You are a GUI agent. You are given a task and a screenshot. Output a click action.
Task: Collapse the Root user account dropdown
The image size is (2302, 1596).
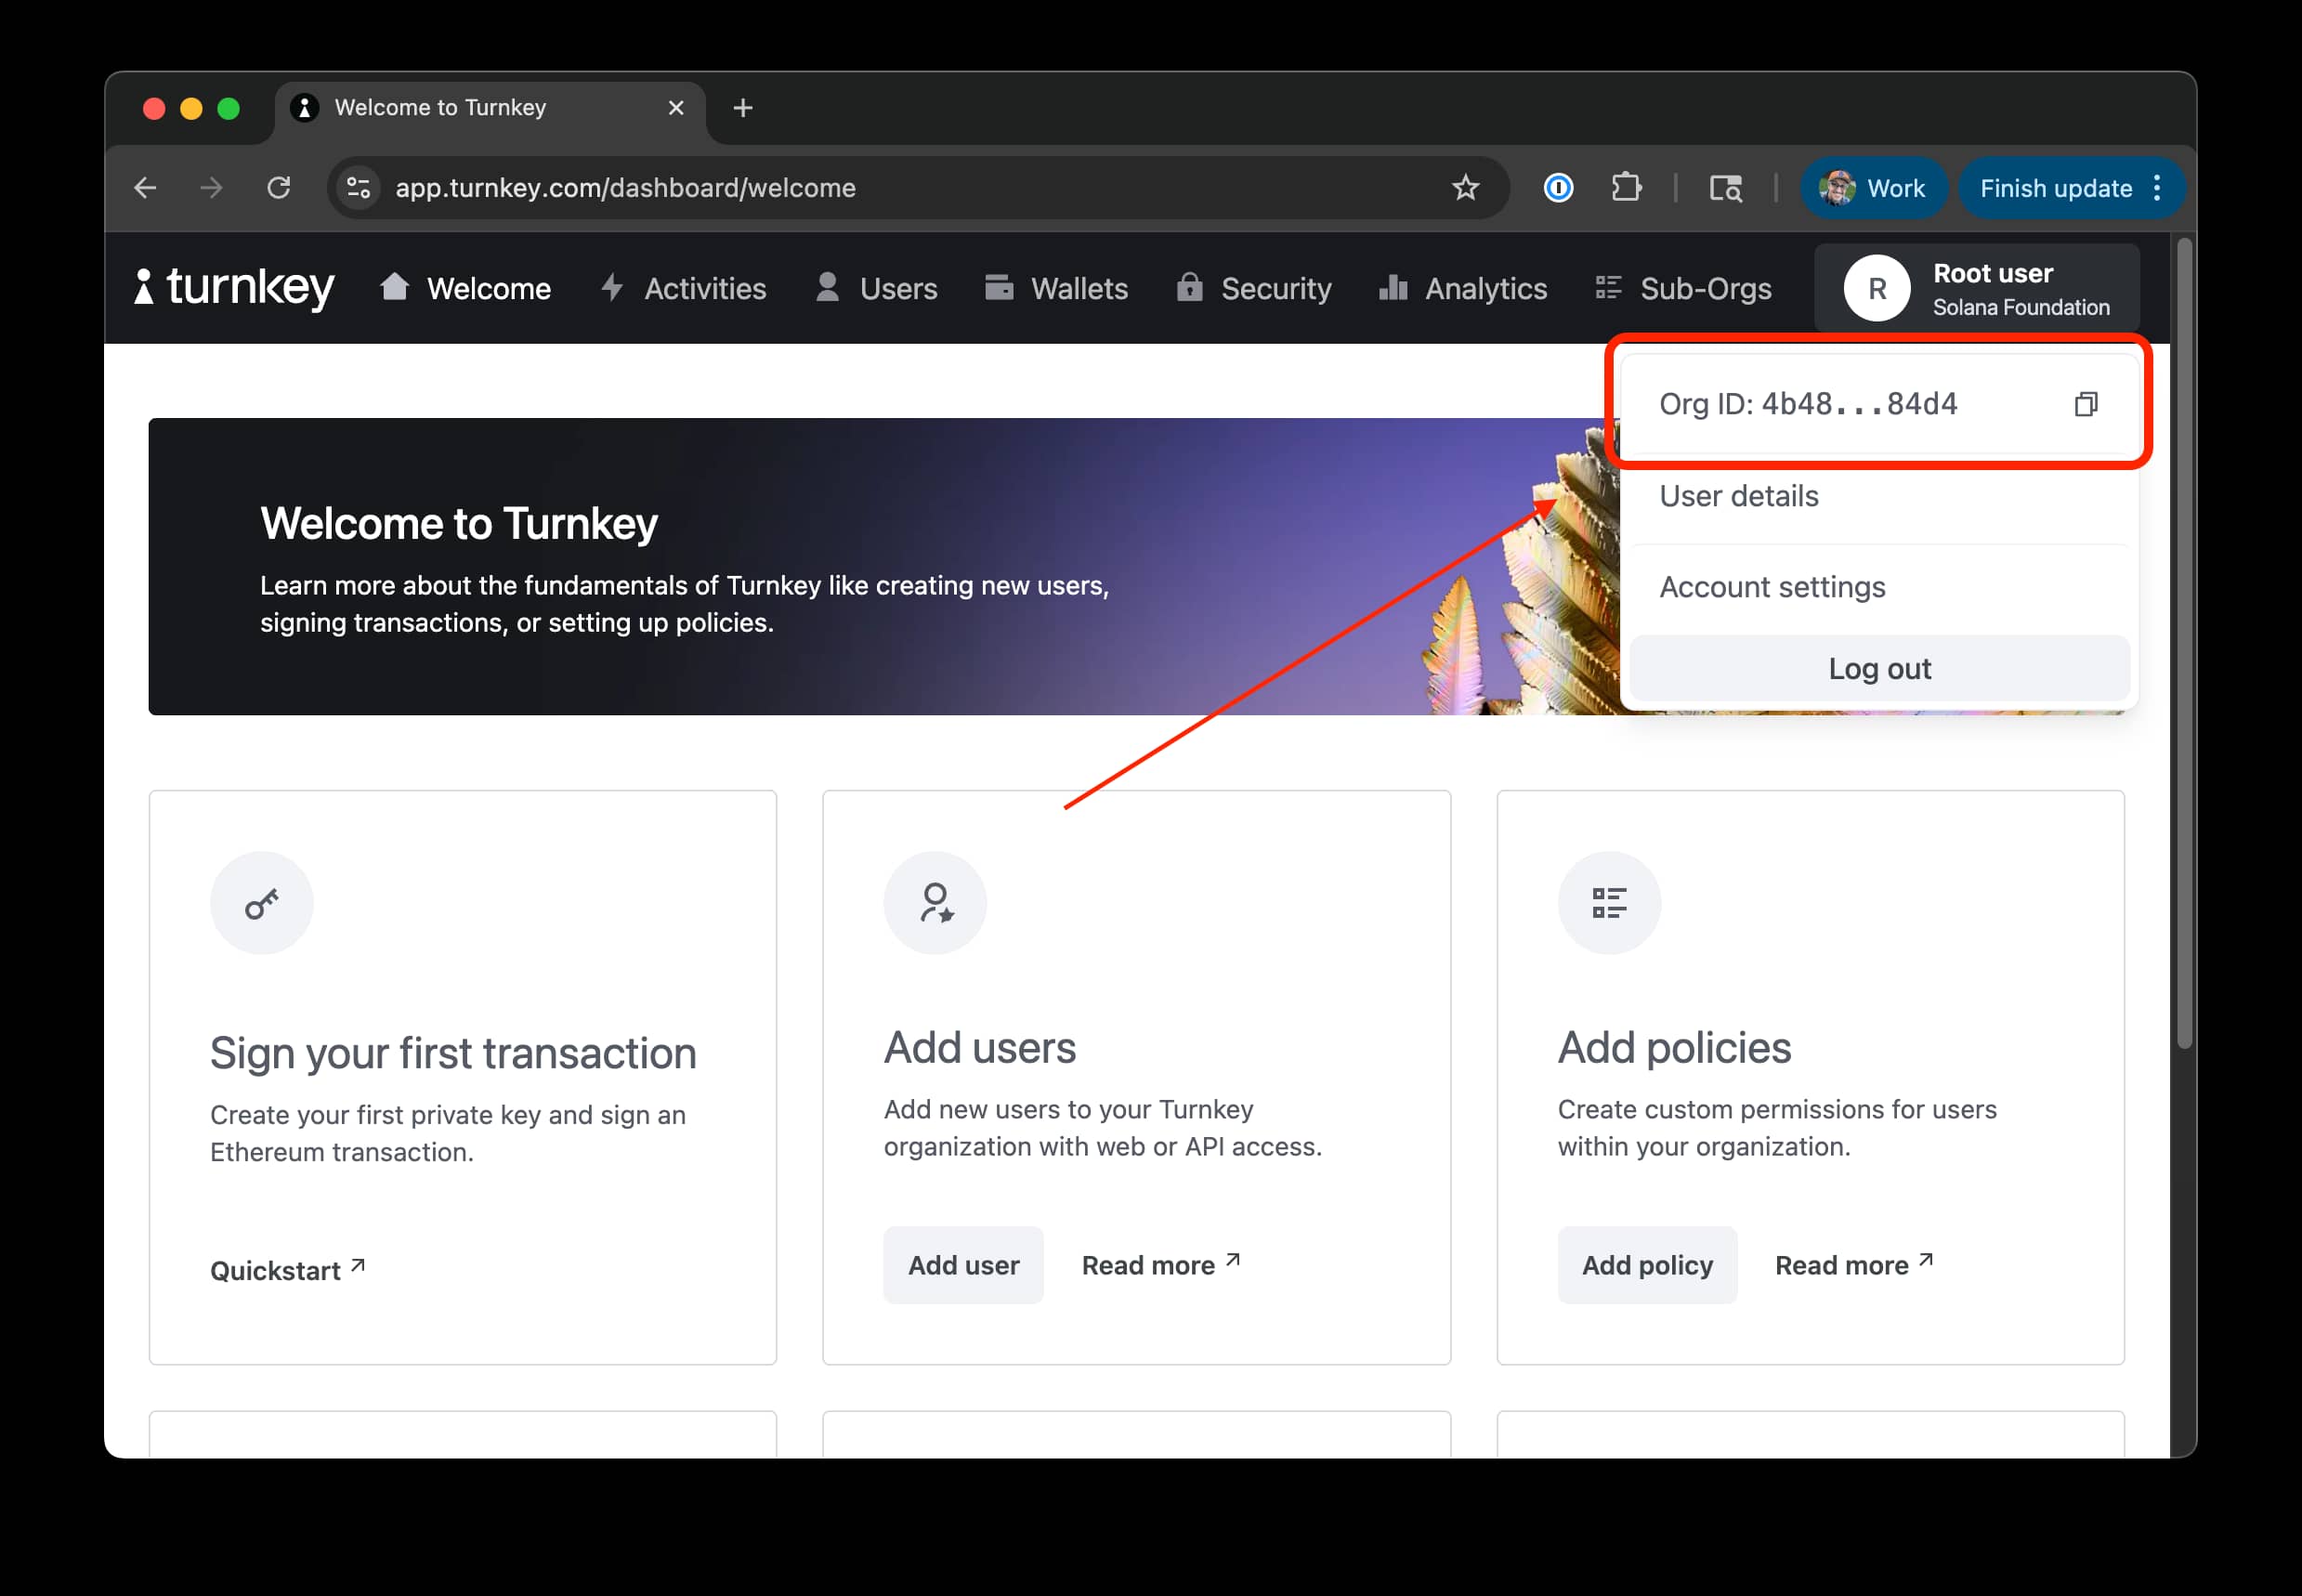tap(1976, 288)
